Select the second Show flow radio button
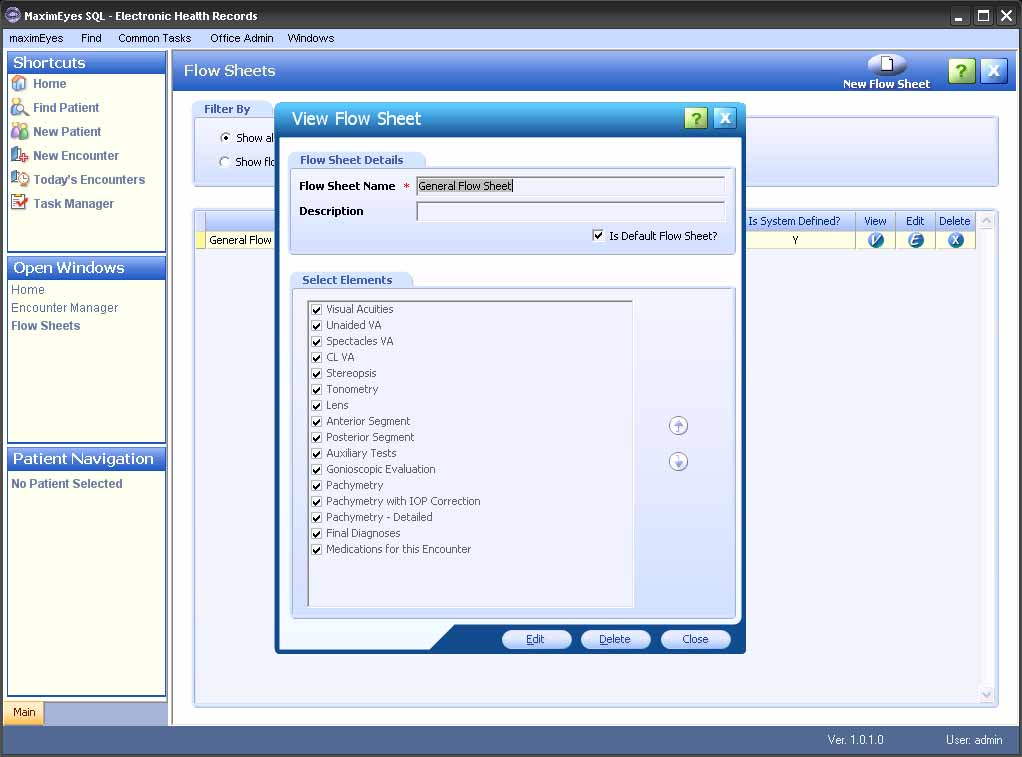Image resolution: width=1022 pixels, height=757 pixels. (224, 162)
